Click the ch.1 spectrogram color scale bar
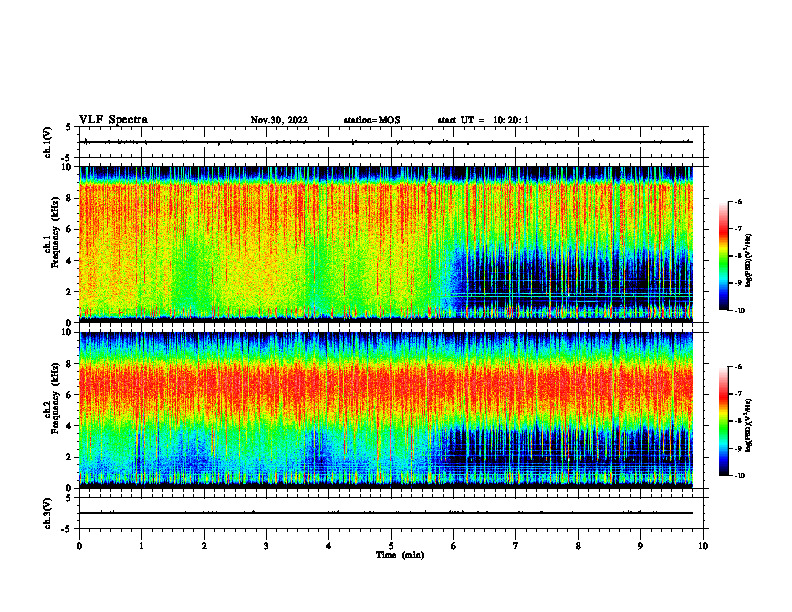 (723, 256)
